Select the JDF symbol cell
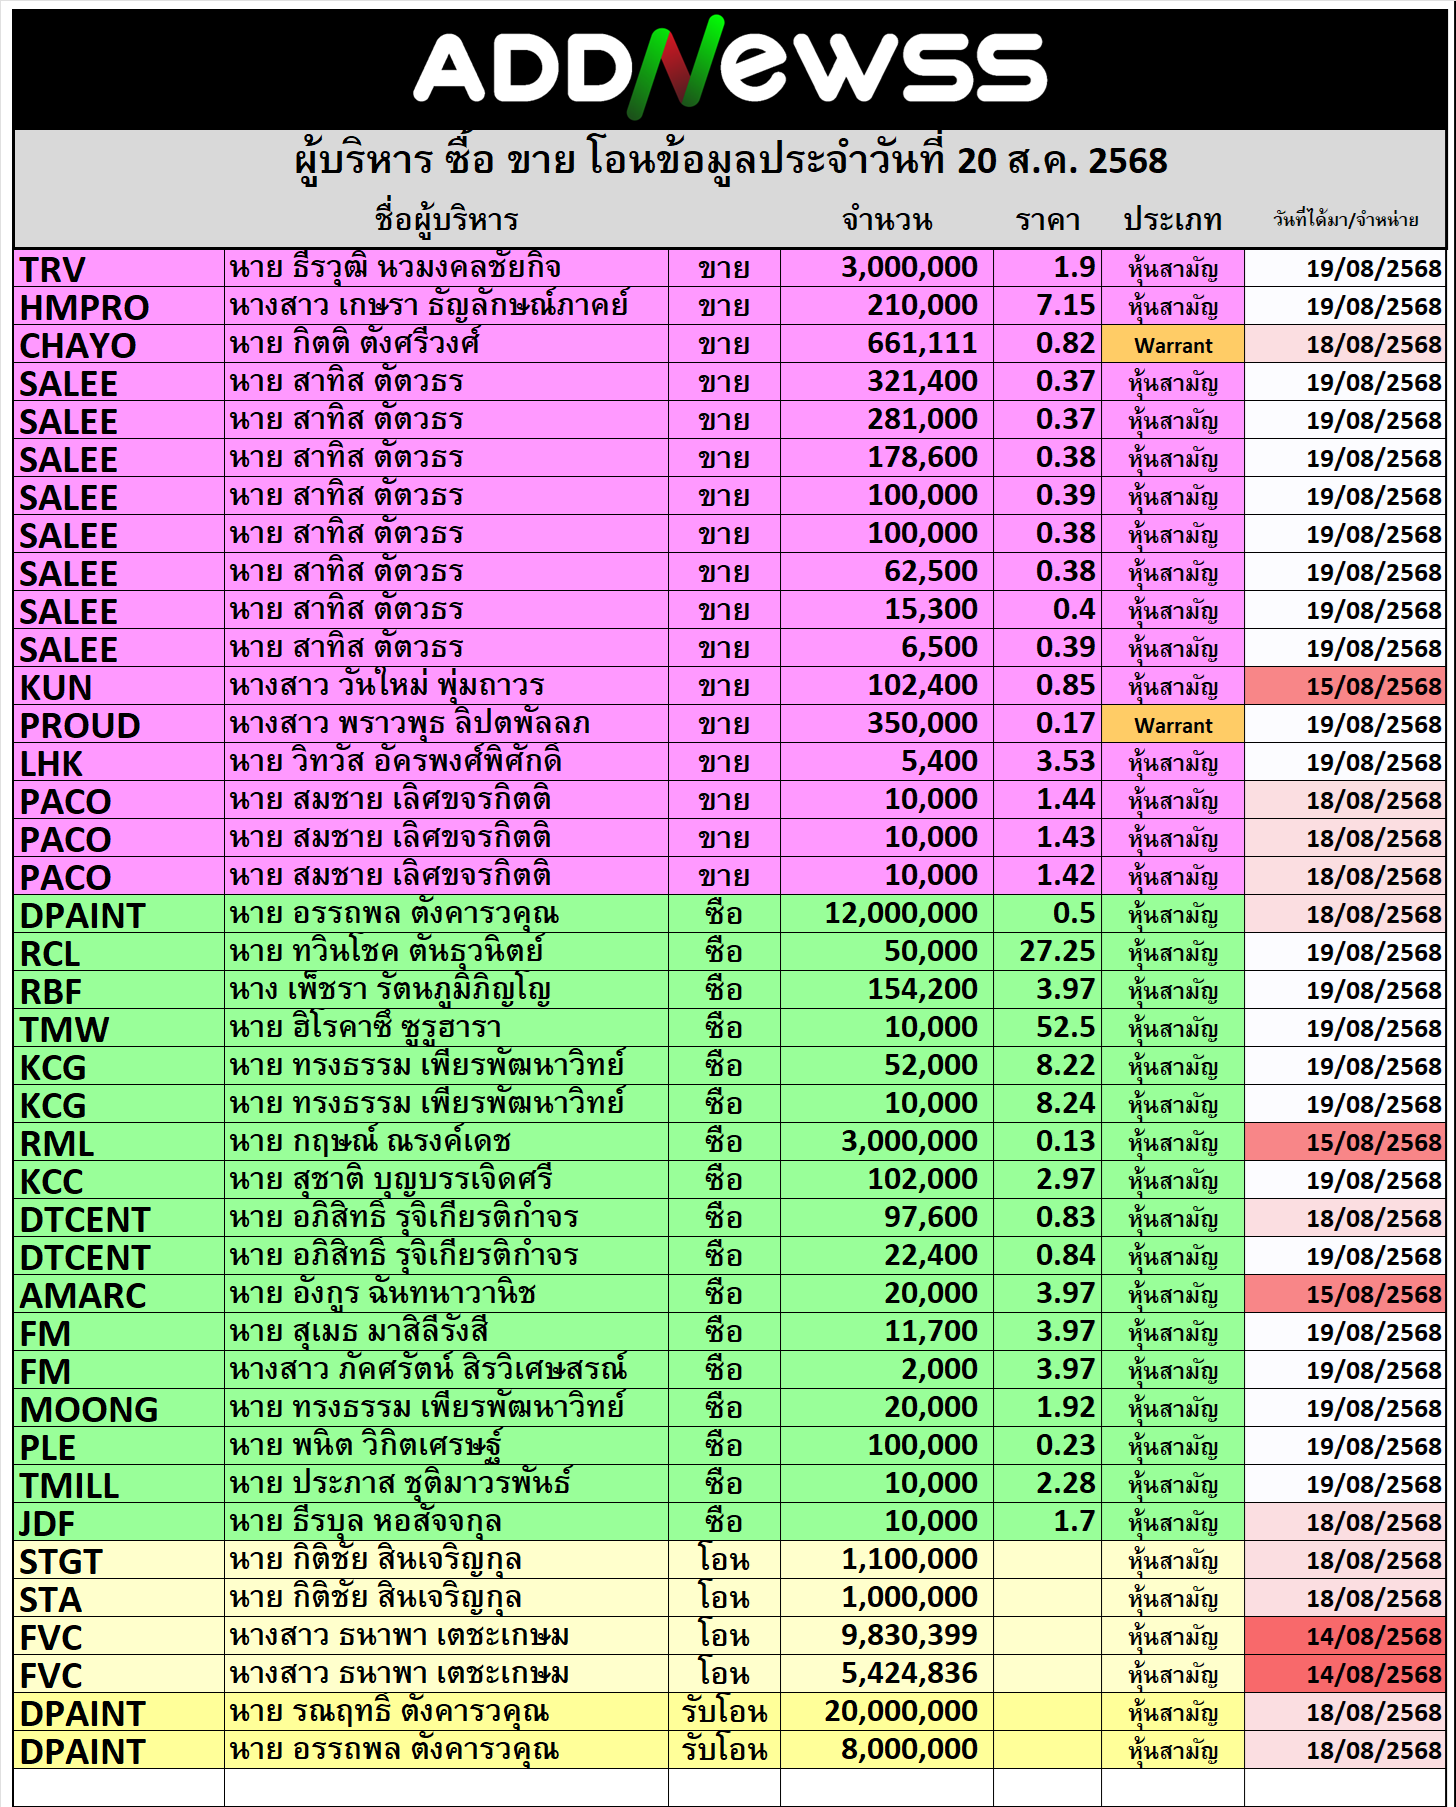 [x=120, y=1523]
